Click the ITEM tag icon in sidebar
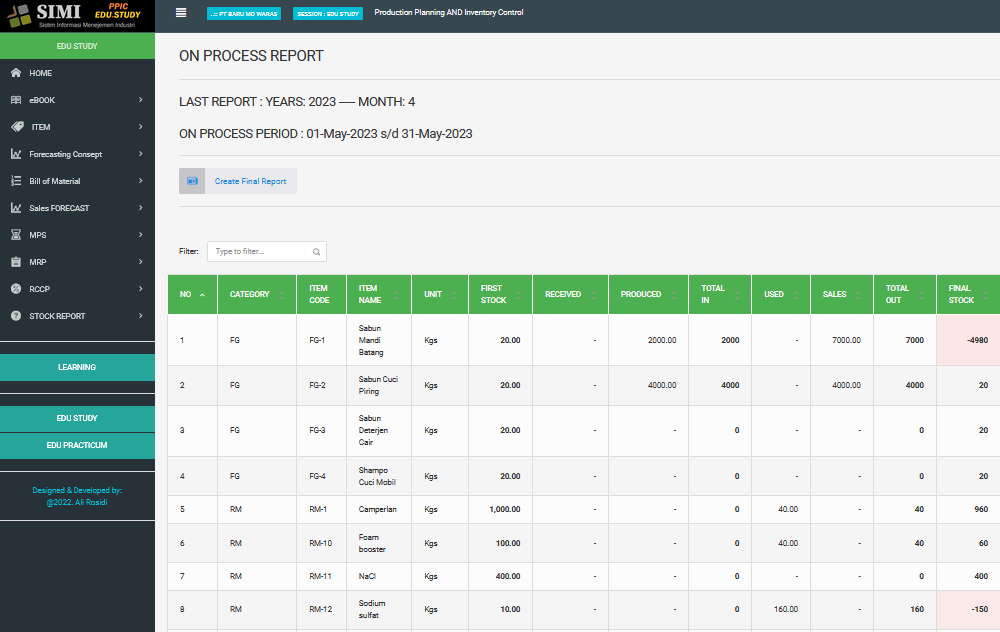1000x632 pixels. pyautogui.click(x=16, y=127)
